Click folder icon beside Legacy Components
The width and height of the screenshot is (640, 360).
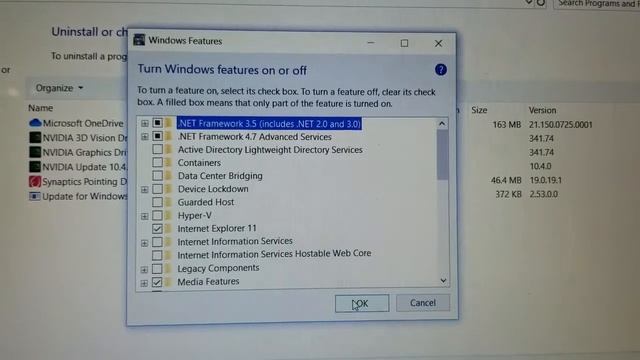[x=169, y=269]
